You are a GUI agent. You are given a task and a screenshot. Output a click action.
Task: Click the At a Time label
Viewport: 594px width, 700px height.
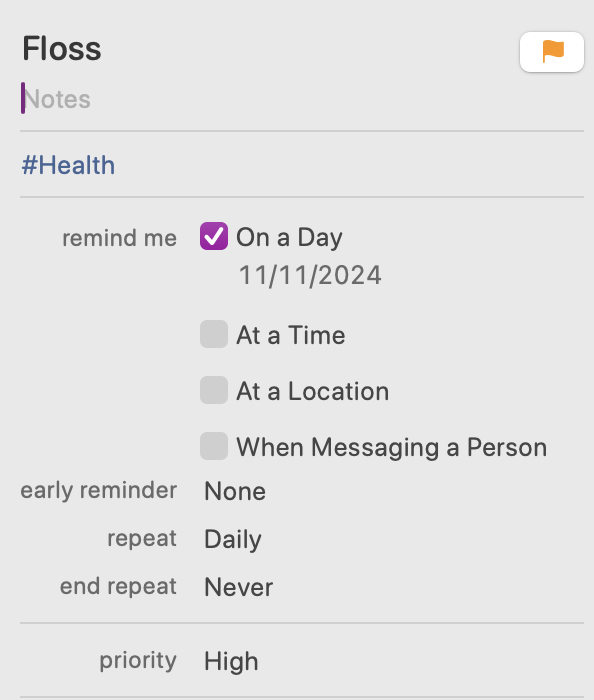point(291,335)
